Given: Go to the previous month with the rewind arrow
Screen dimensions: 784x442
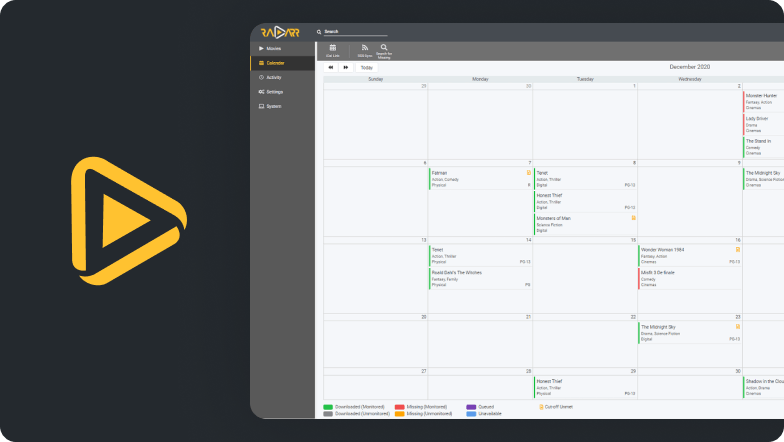Looking at the screenshot, I should (331, 67).
